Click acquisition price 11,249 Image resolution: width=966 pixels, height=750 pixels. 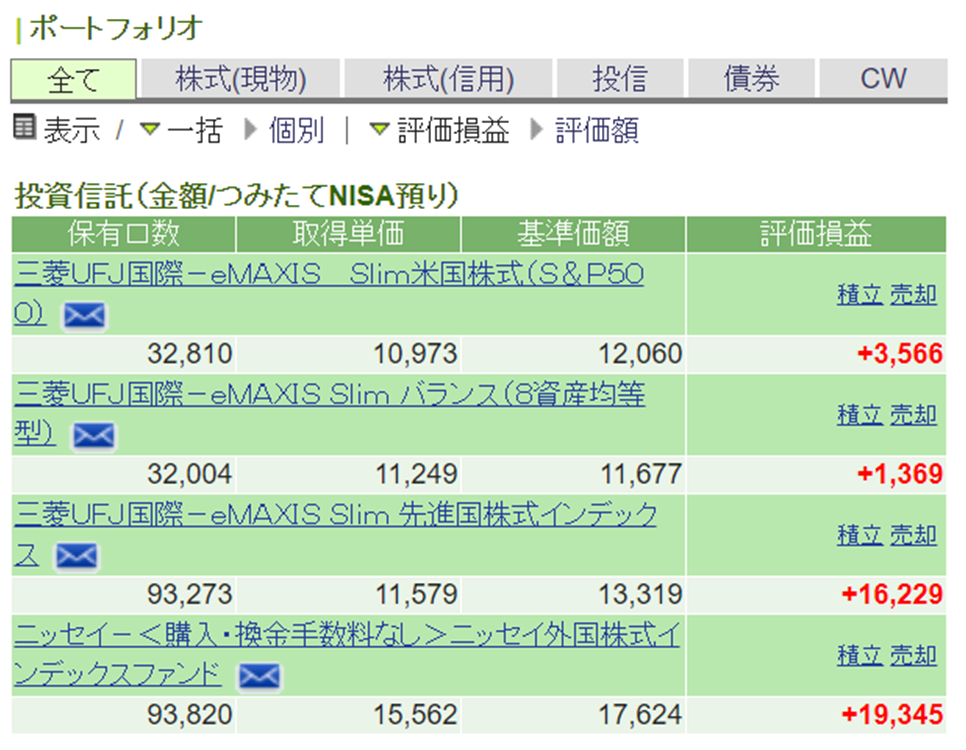pyautogui.click(x=416, y=475)
